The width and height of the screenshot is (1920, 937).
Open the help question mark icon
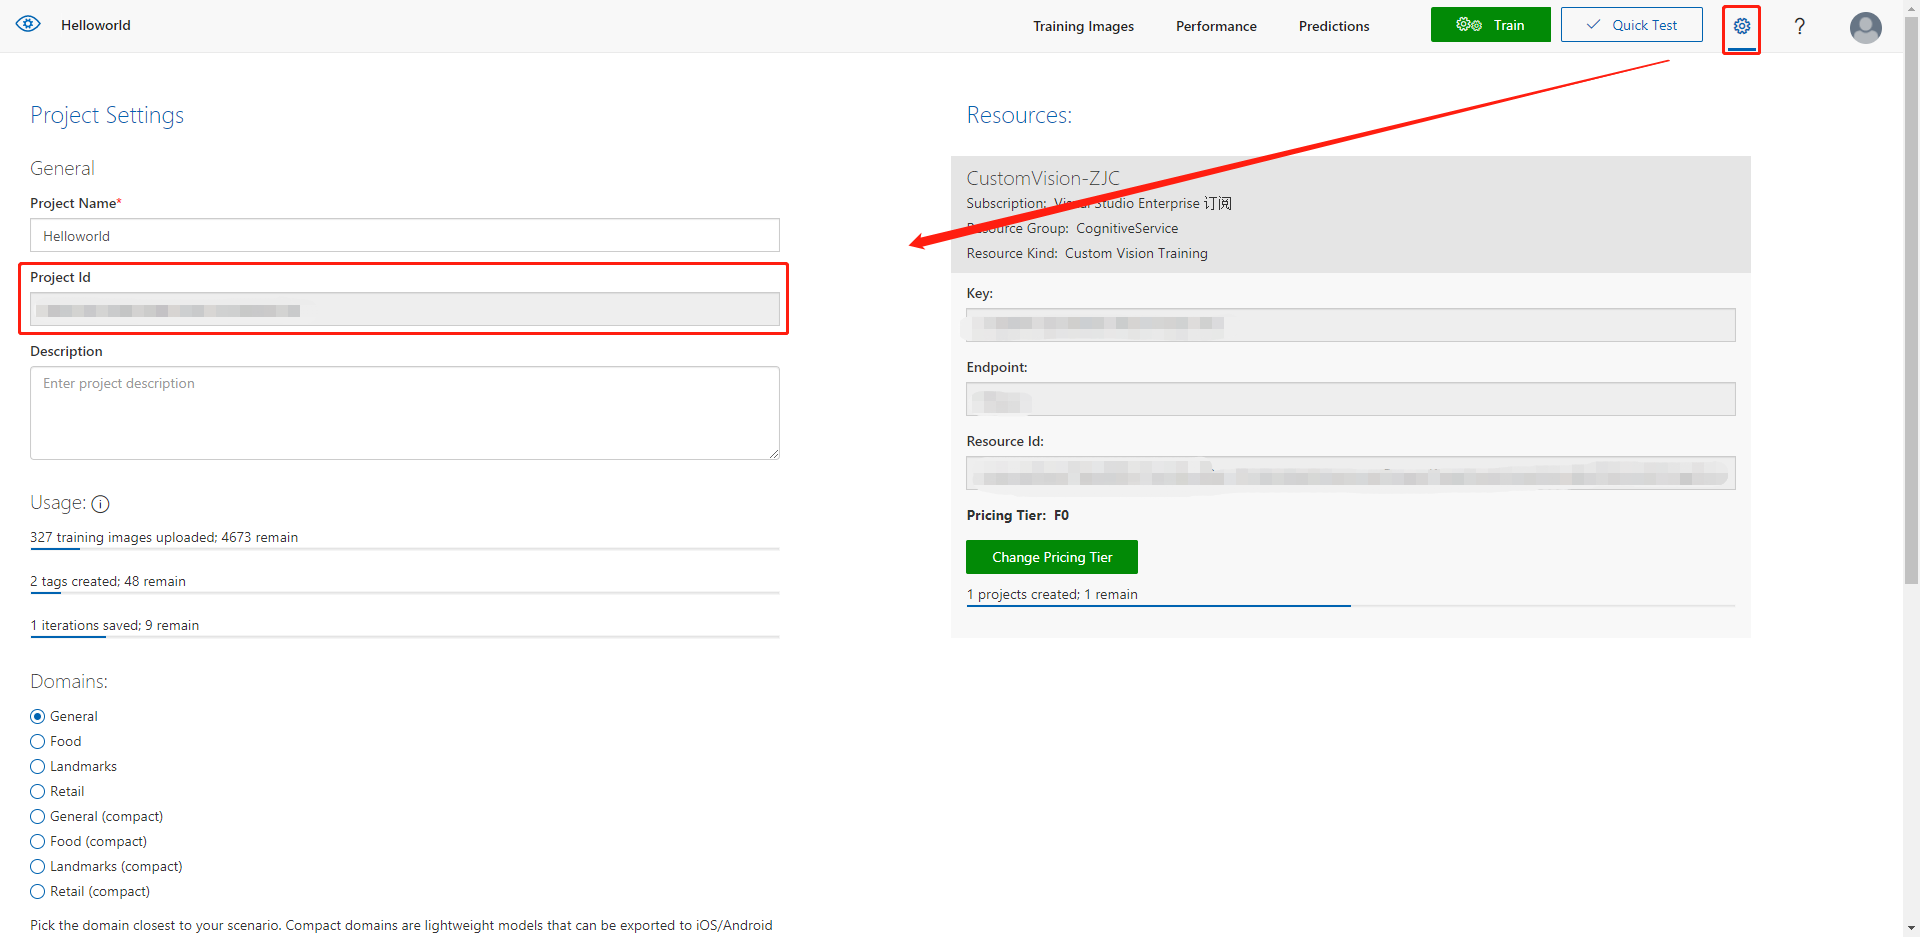pos(1799,26)
